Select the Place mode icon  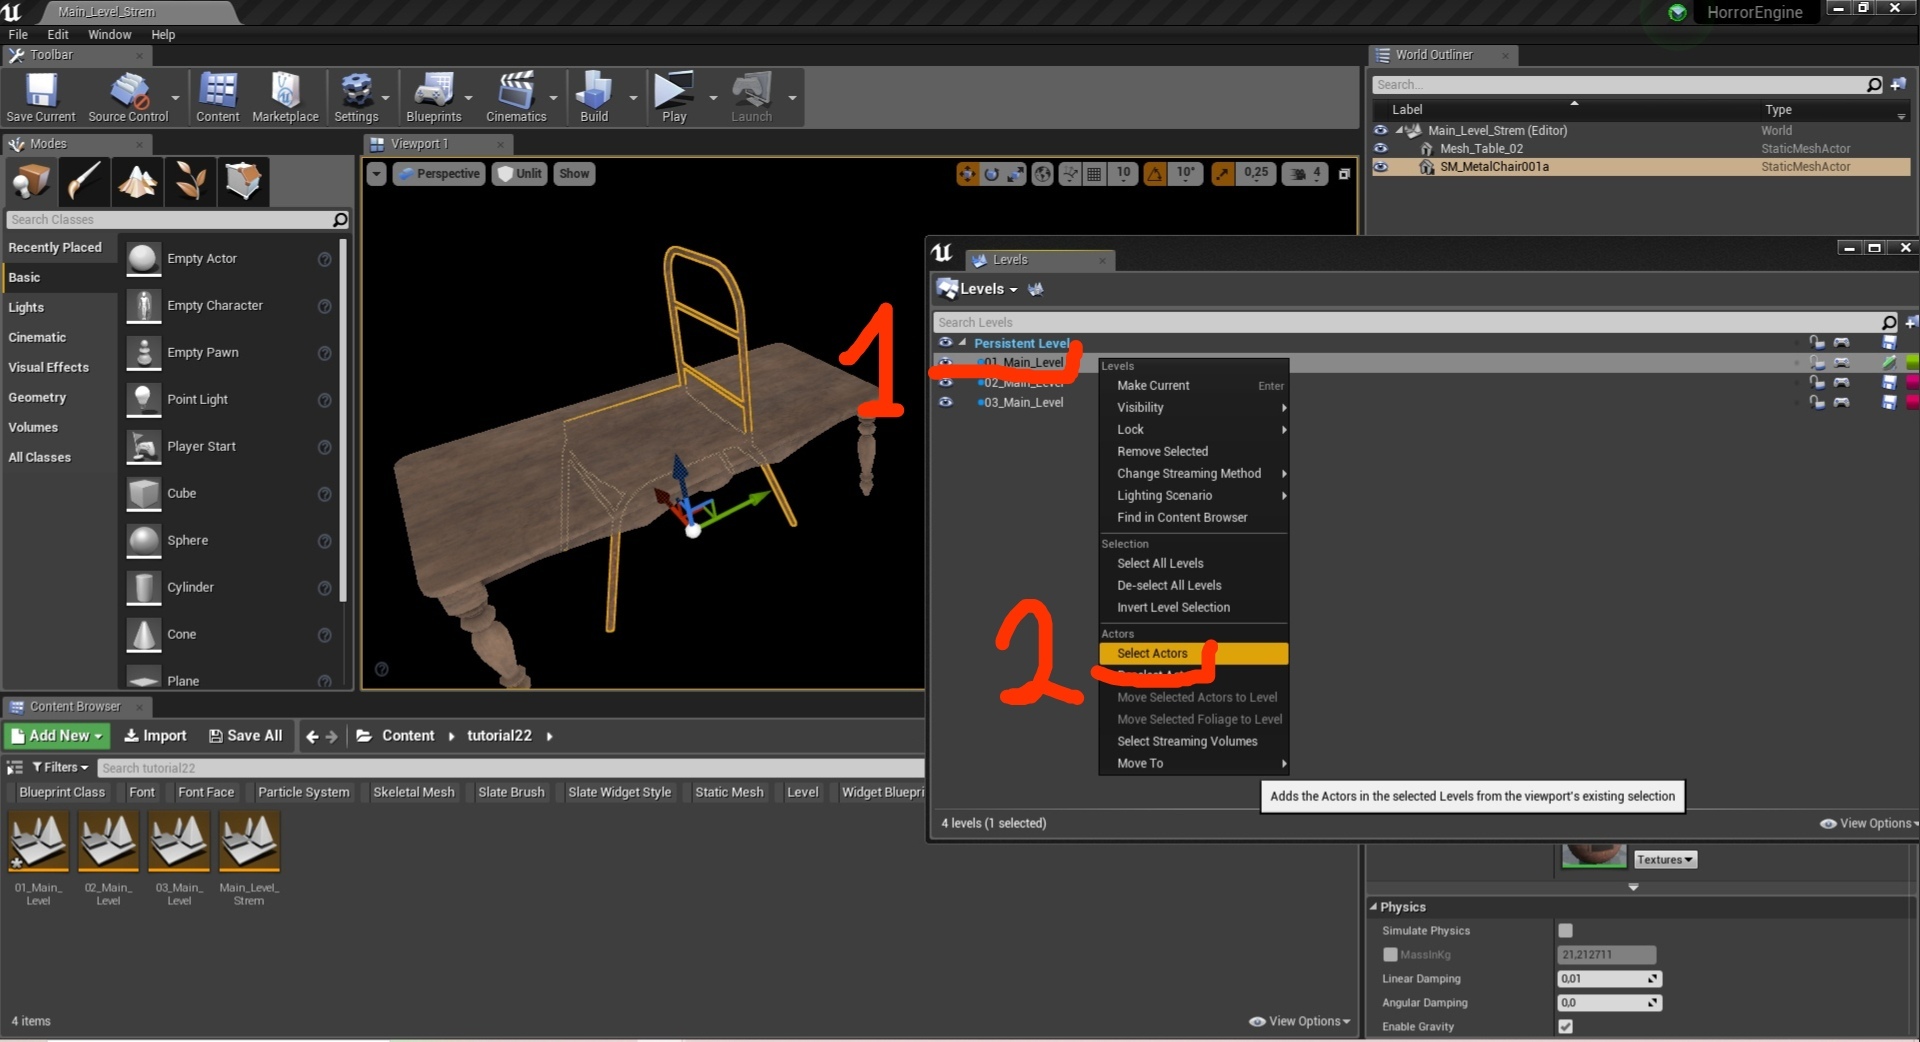31,181
